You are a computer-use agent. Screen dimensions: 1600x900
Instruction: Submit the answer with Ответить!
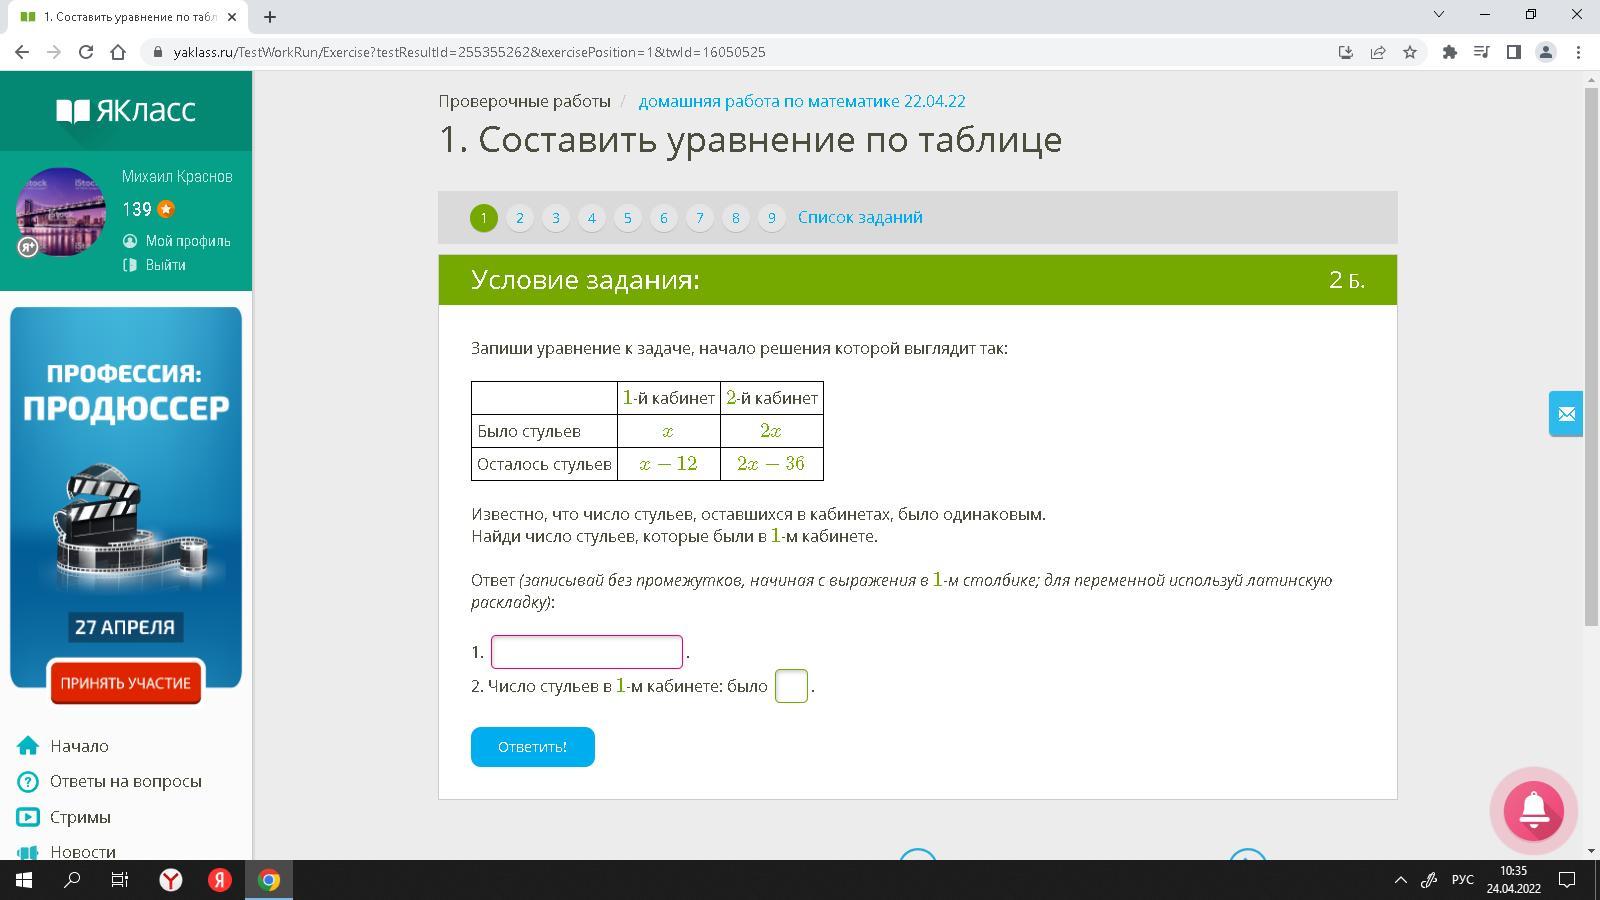point(533,747)
